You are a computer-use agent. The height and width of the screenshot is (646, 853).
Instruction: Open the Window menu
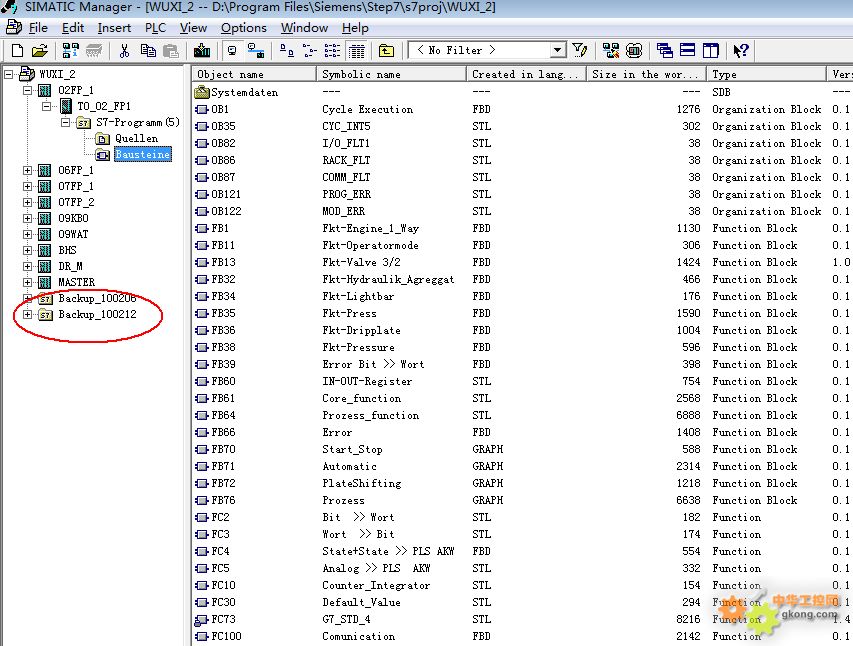pos(304,28)
